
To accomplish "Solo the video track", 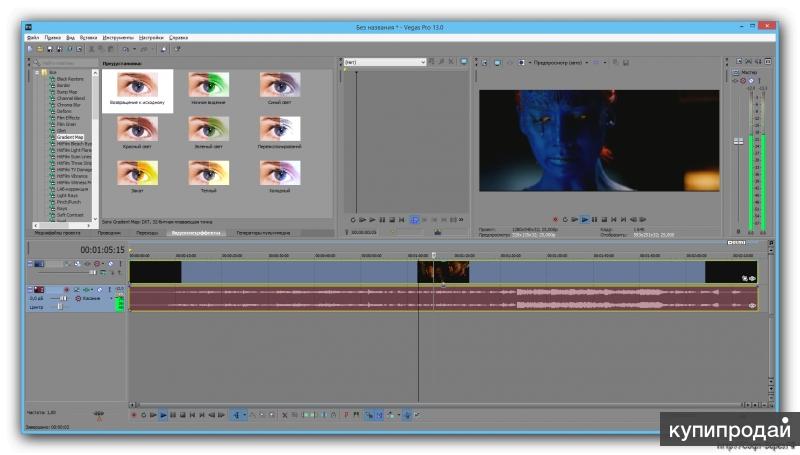I will (120, 264).
